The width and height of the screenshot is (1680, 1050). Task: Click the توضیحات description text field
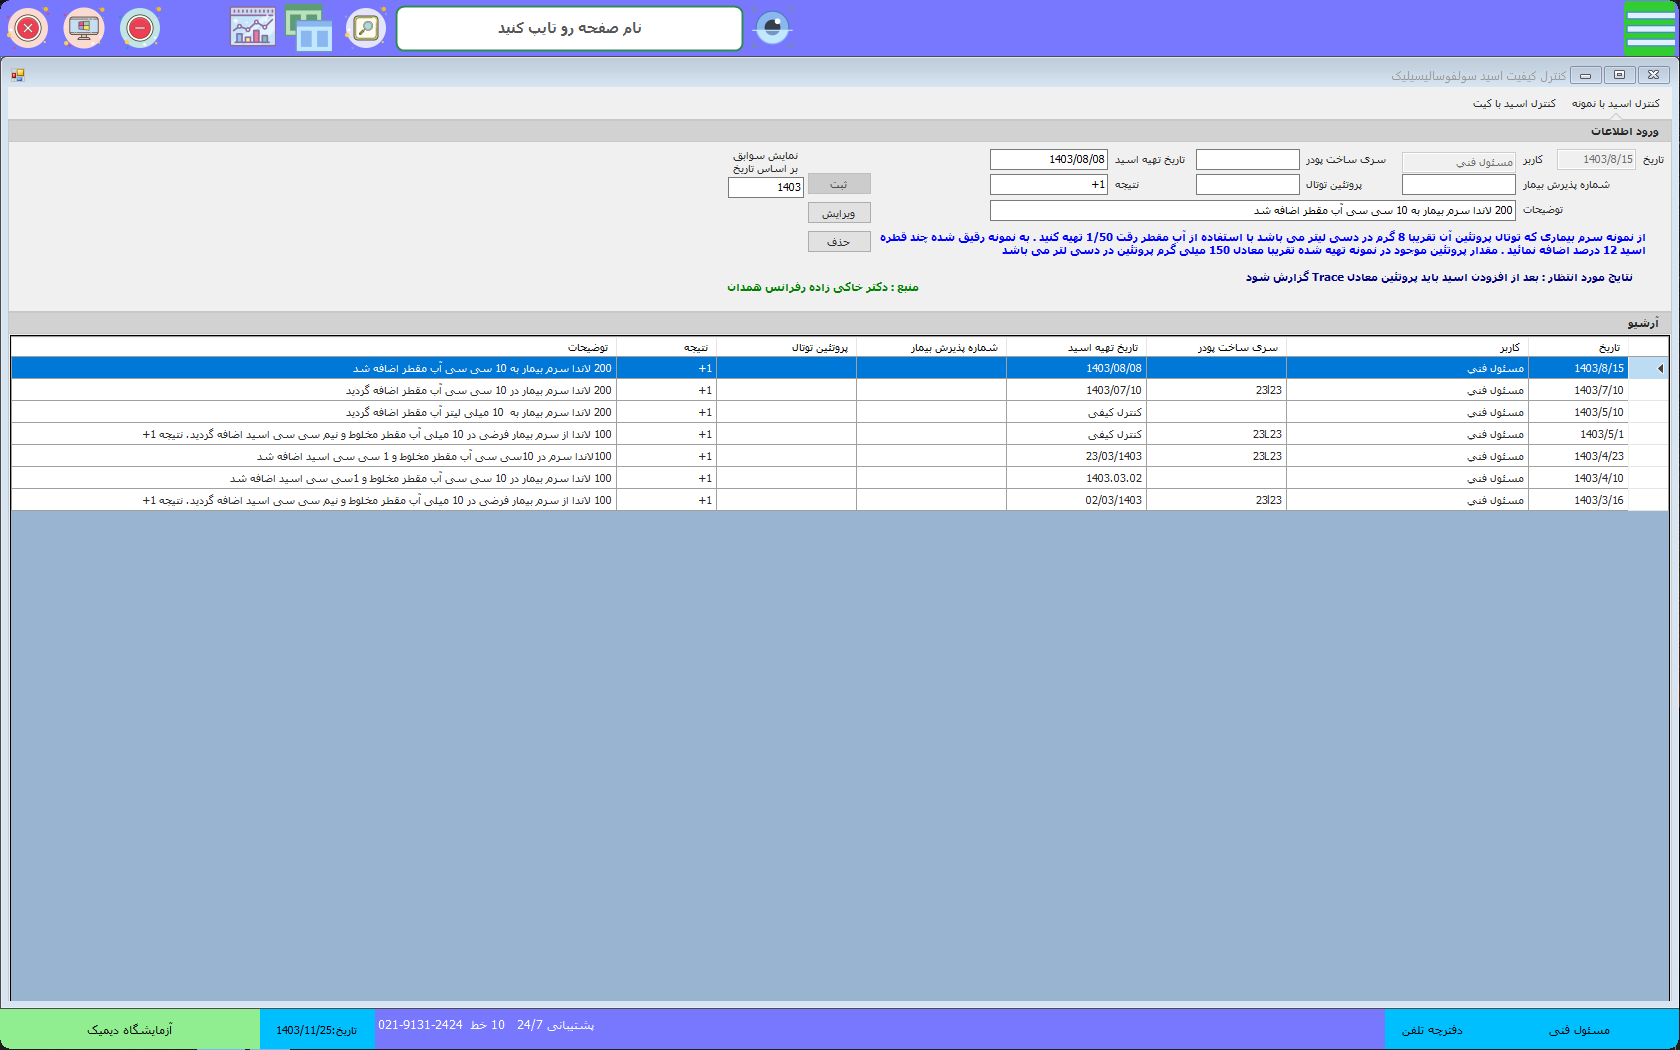[x=1252, y=211]
